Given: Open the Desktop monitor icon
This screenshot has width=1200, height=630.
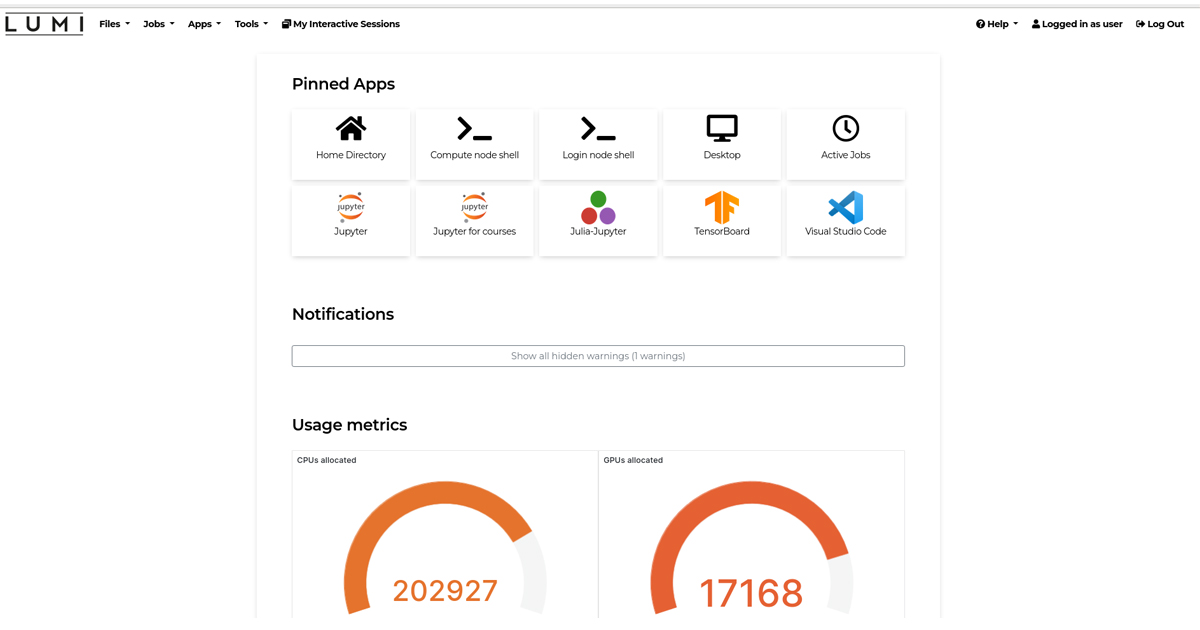Looking at the screenshot, I should (722, 128).
